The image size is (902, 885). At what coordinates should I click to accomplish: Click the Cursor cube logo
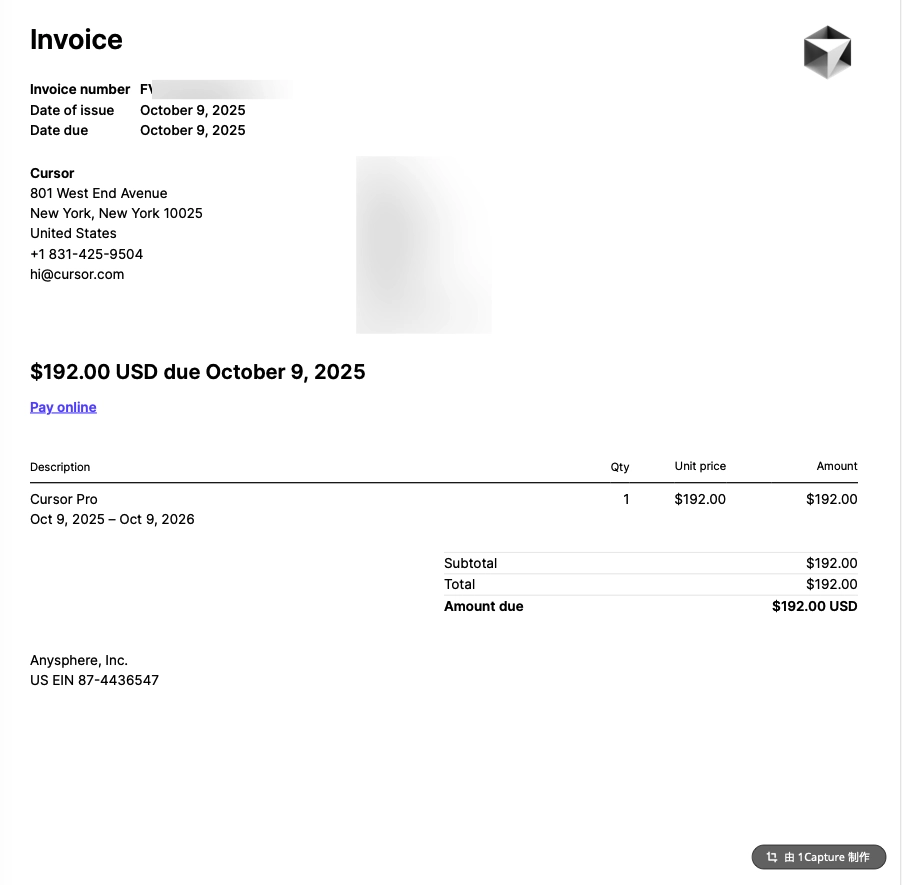pyautogui.click(x=827, y=52)
